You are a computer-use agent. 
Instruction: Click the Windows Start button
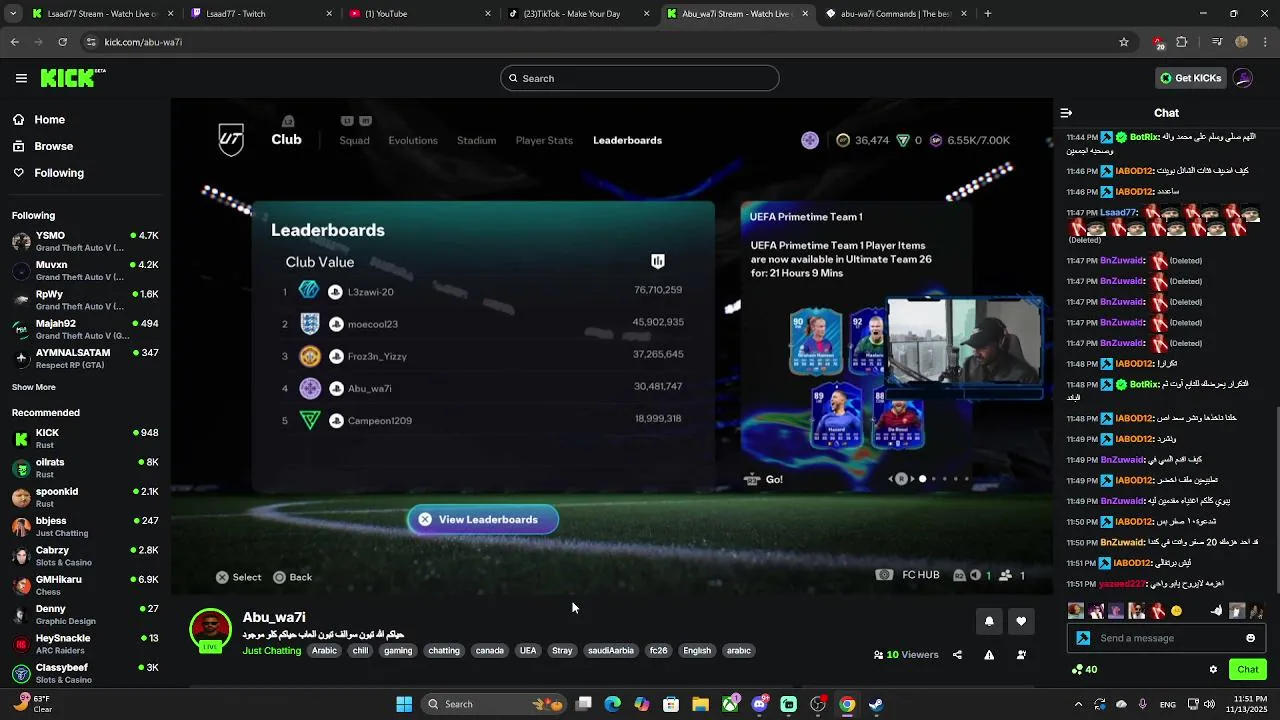pyautogui.click(x=404, y=704)
